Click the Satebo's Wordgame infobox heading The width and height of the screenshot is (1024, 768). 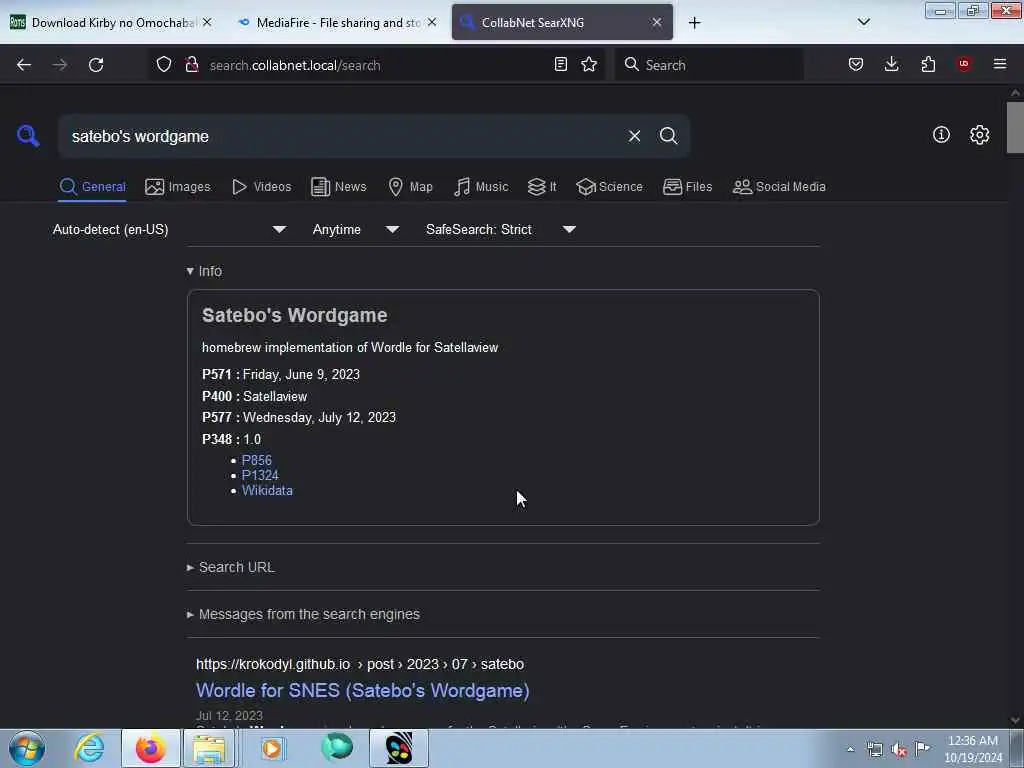click(x=295, y=315)
